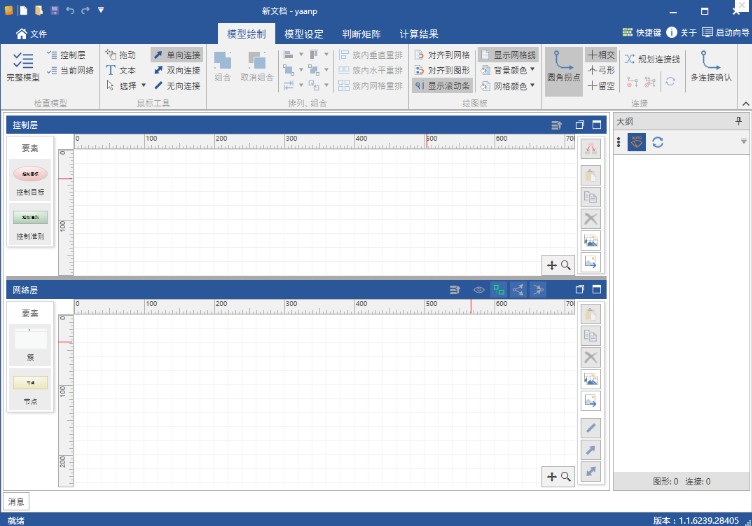Toggle 显示网格线 show grid lines

pos(508,55)
